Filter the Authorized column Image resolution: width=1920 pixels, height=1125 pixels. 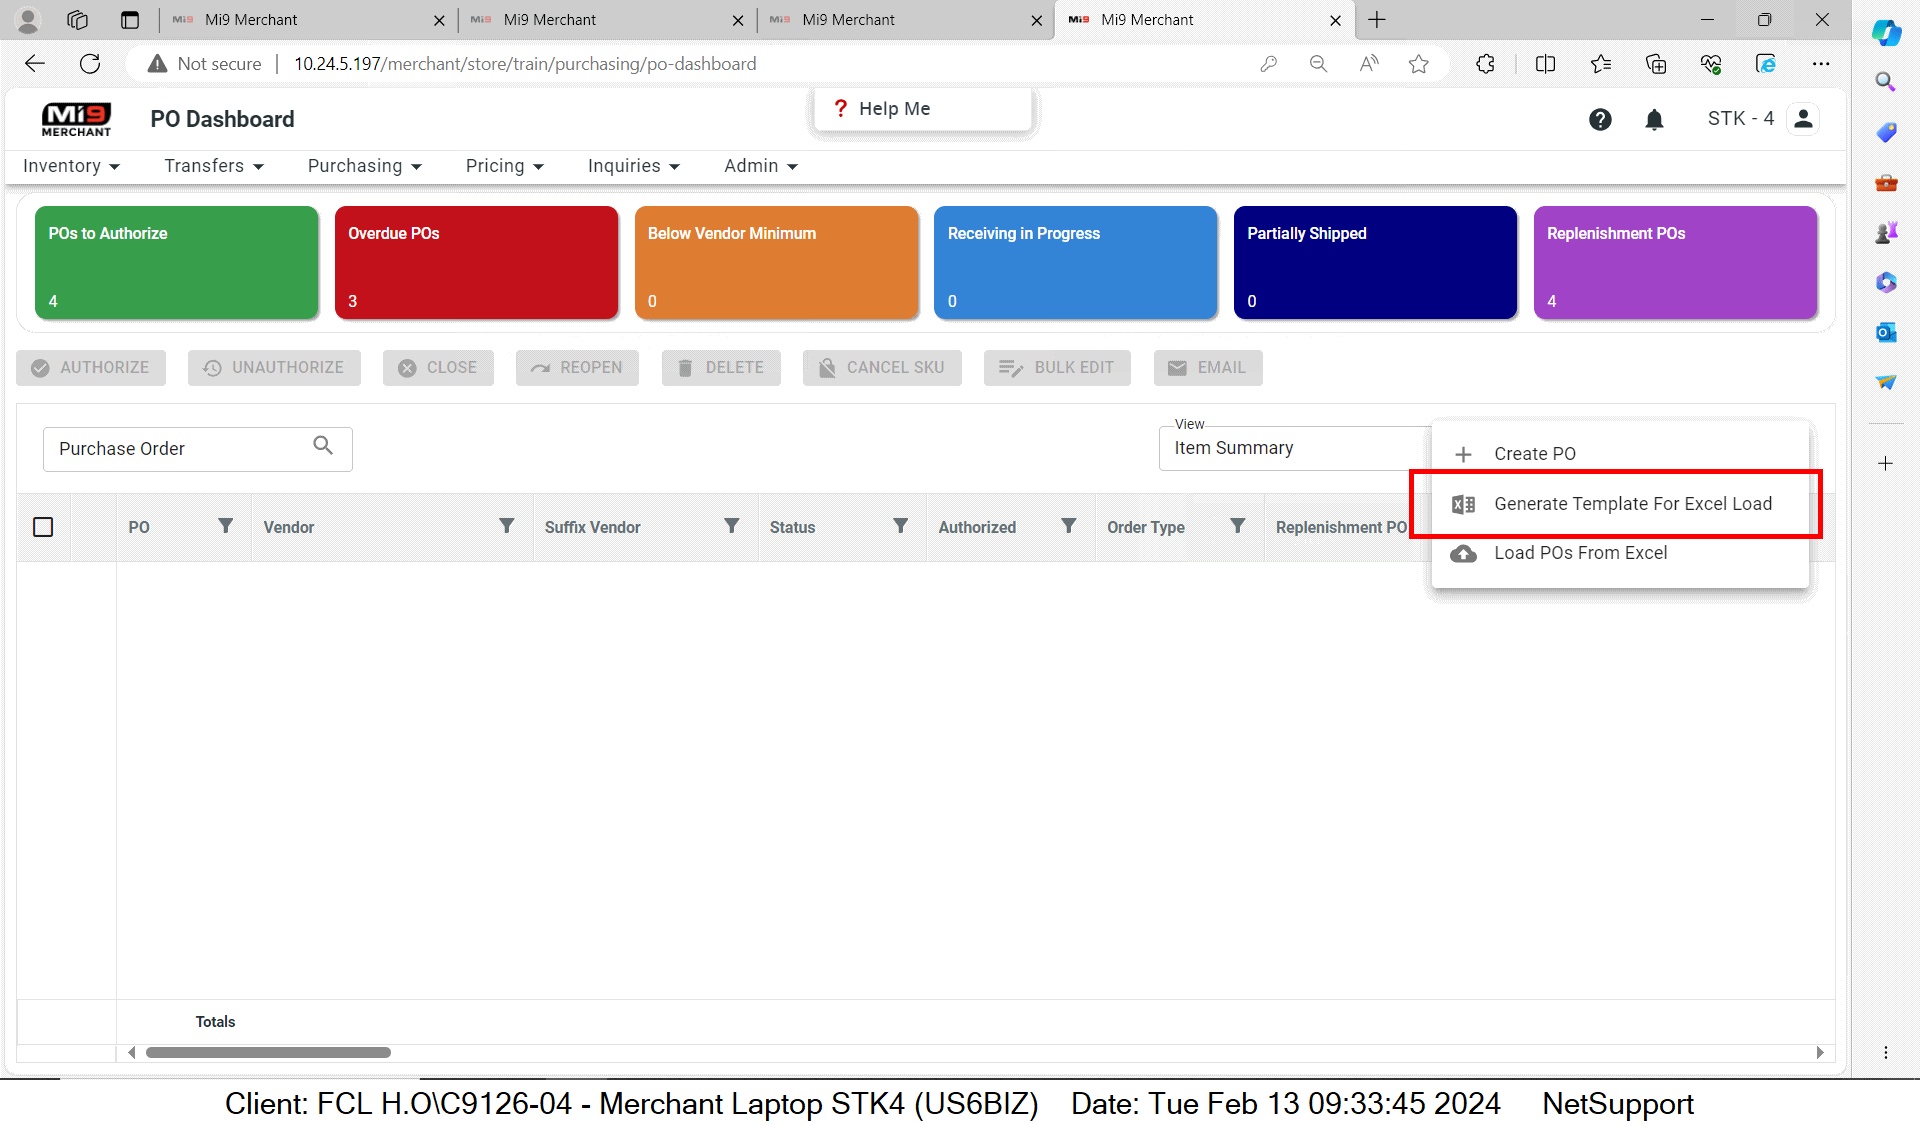pos(1068,526)
